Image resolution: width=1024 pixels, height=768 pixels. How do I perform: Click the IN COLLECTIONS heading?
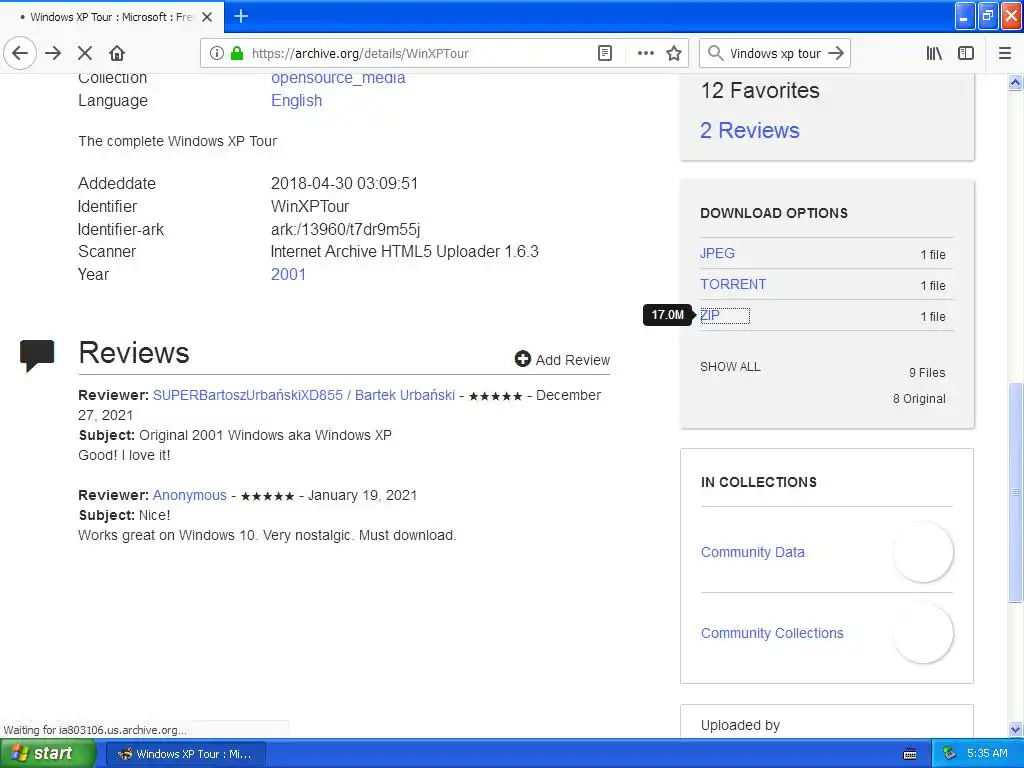click(759, 482)
